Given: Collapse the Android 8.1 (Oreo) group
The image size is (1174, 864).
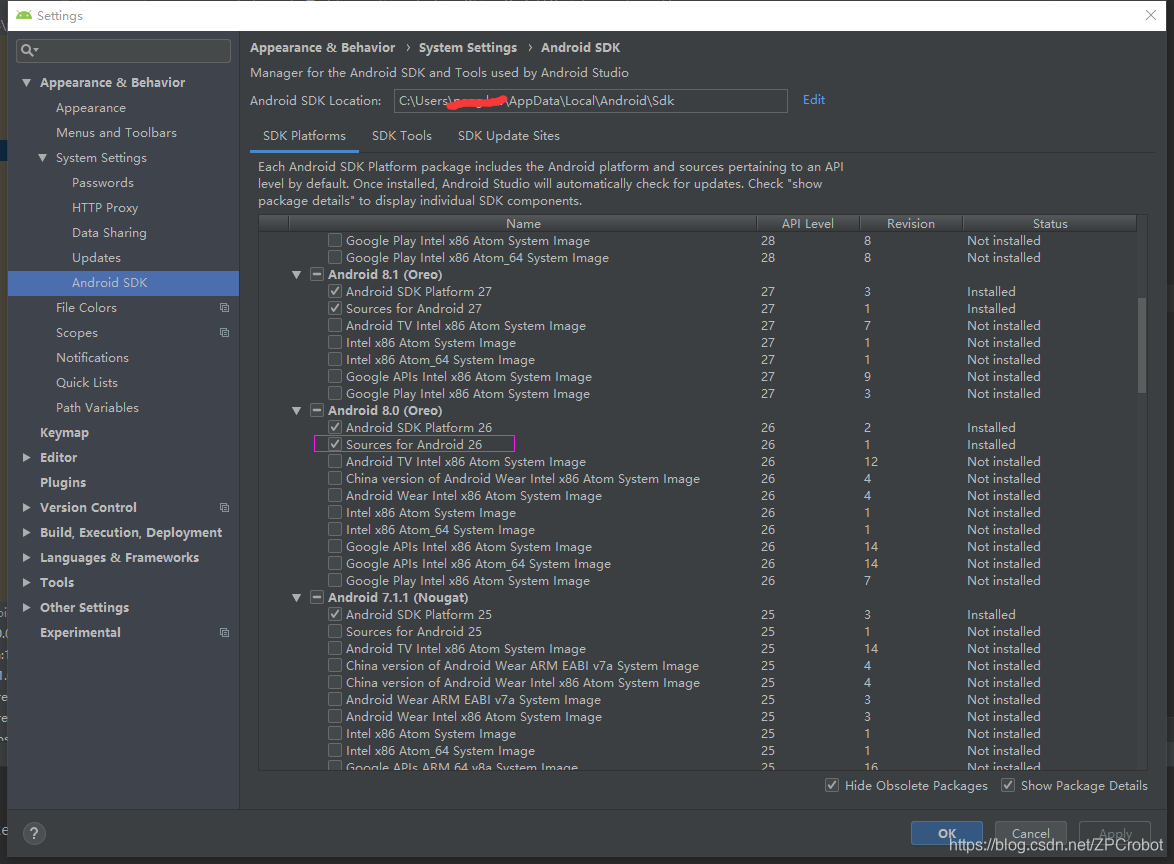Looking at the screenshot, I should (296, 275).
